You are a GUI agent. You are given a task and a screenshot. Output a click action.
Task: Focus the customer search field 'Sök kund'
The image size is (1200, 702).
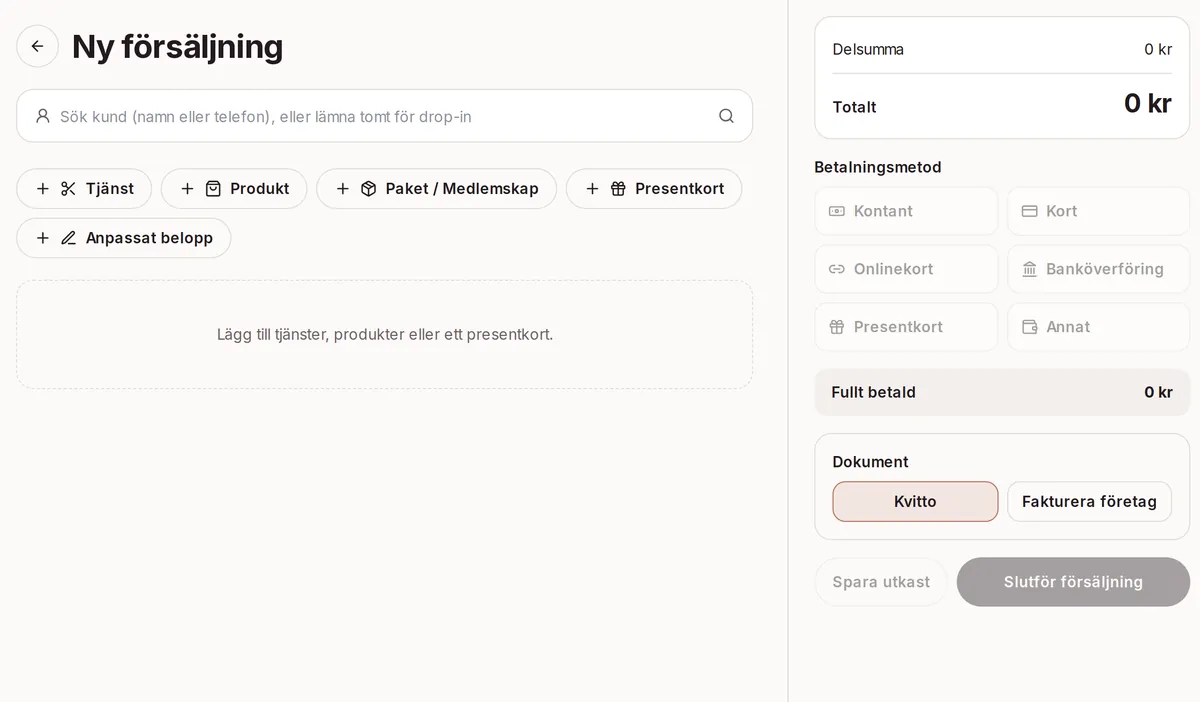pos(384,116)
